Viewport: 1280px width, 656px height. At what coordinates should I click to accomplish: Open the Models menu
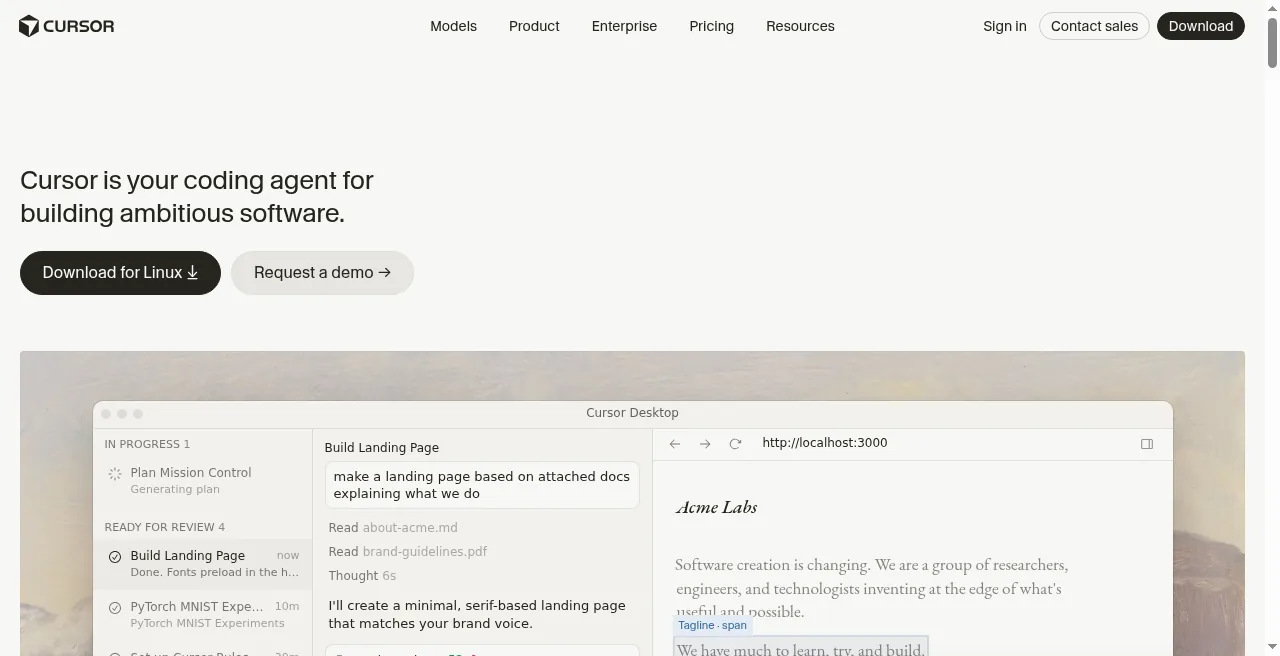click(x=453, y=26)
